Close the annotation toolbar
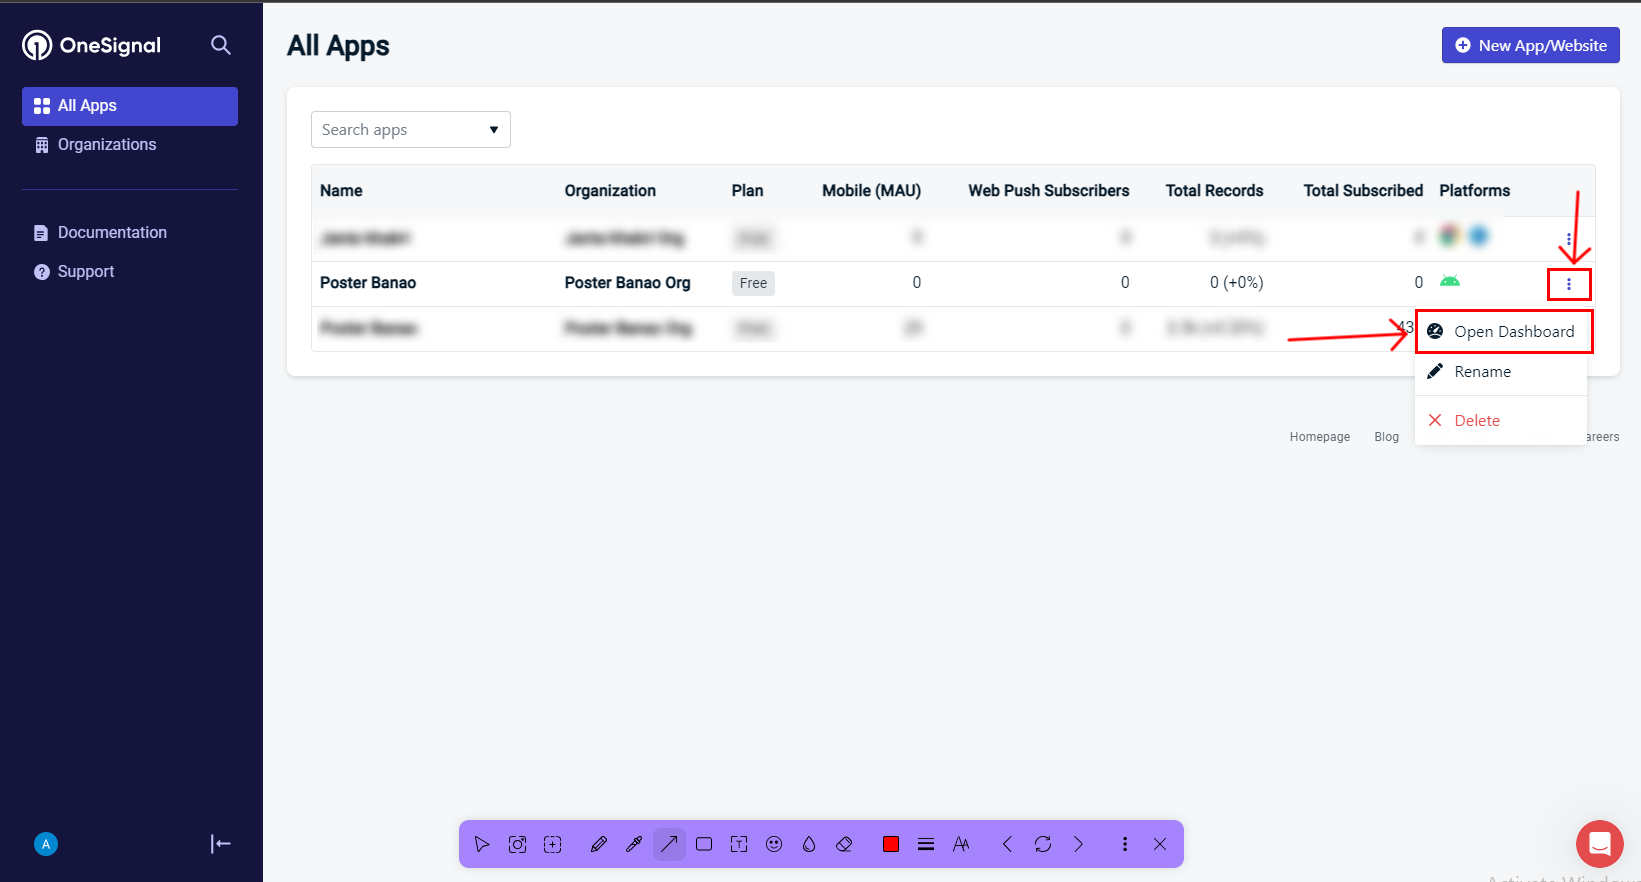The height and width of the screenshot is (882, 1641). 1160,844
